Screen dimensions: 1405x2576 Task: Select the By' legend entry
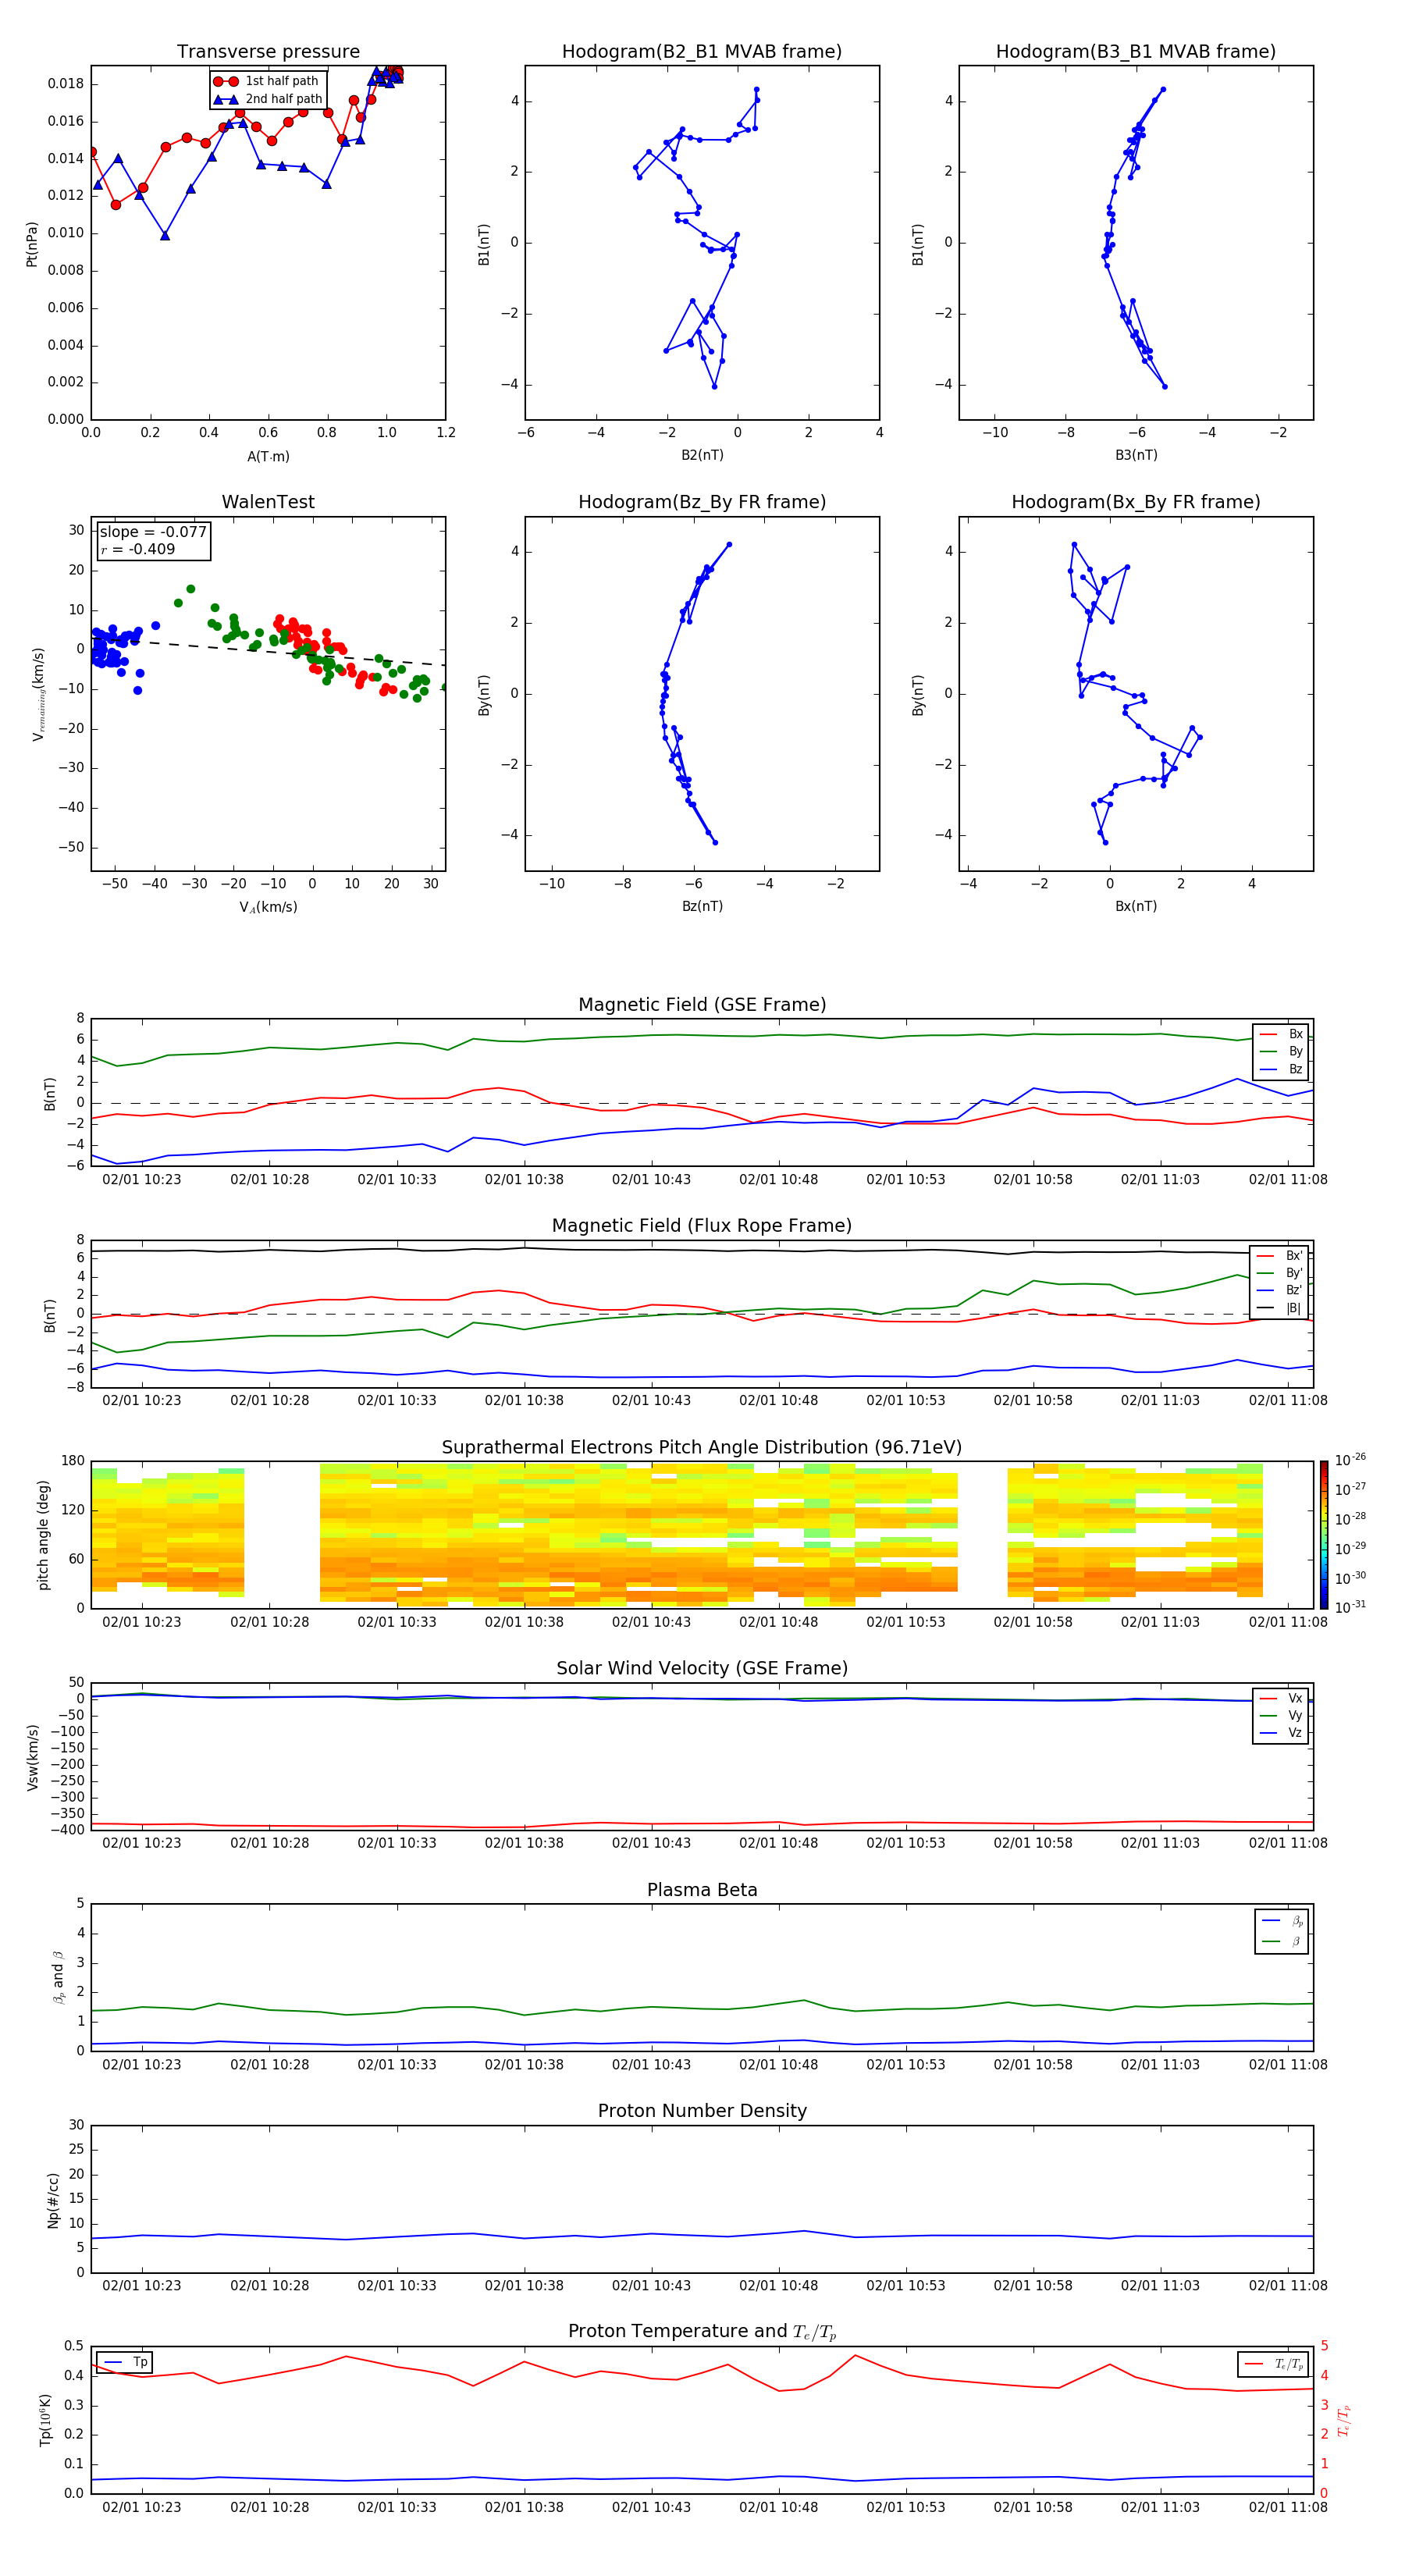(1280, 1274)
